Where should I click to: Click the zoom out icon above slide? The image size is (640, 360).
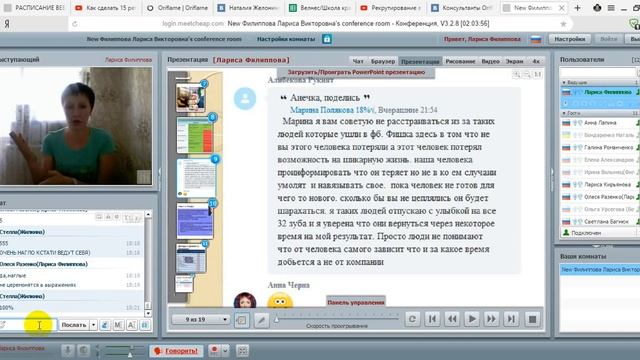(x=527, y=74)
